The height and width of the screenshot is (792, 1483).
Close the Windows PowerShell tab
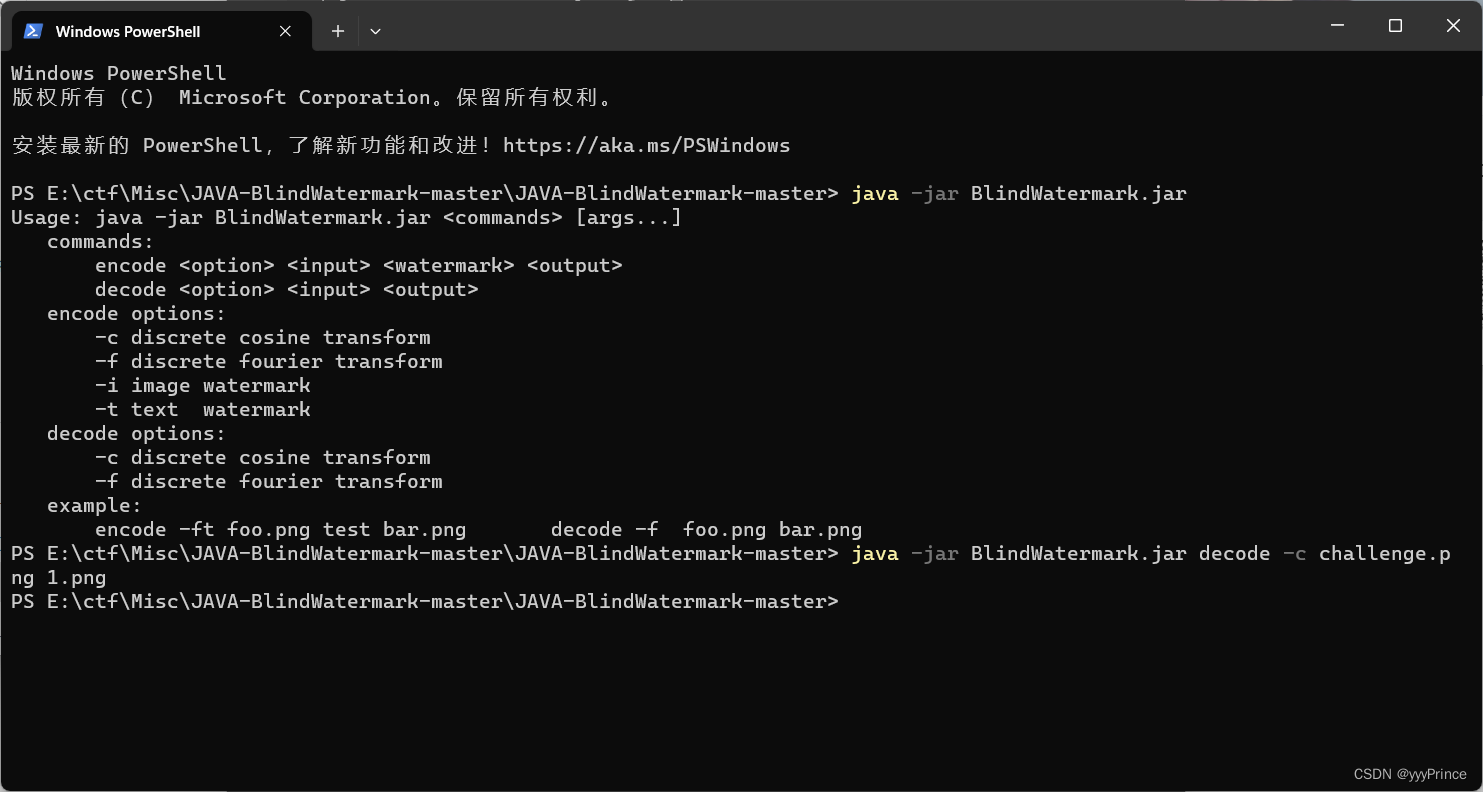pyautogui.click(x=283, y=31)
